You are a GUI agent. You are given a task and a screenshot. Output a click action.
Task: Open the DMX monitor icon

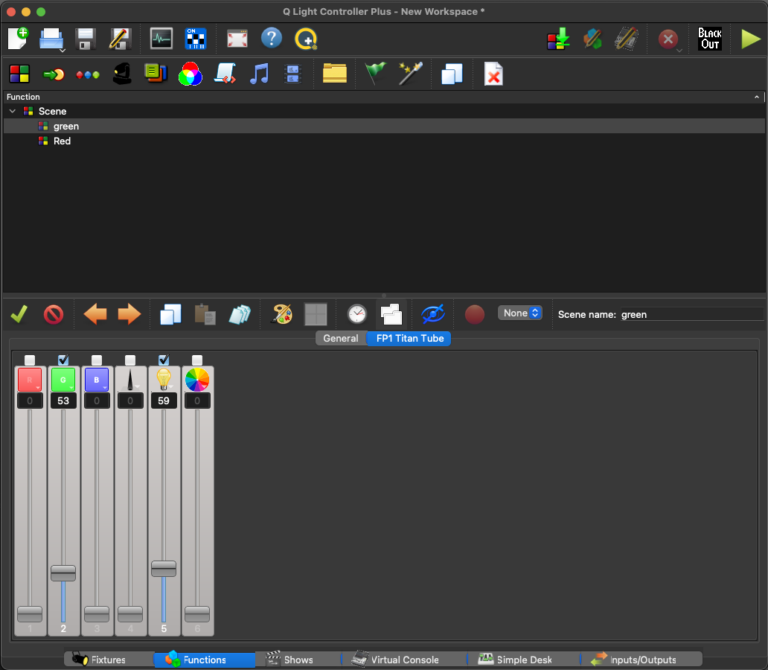(161, 39)
